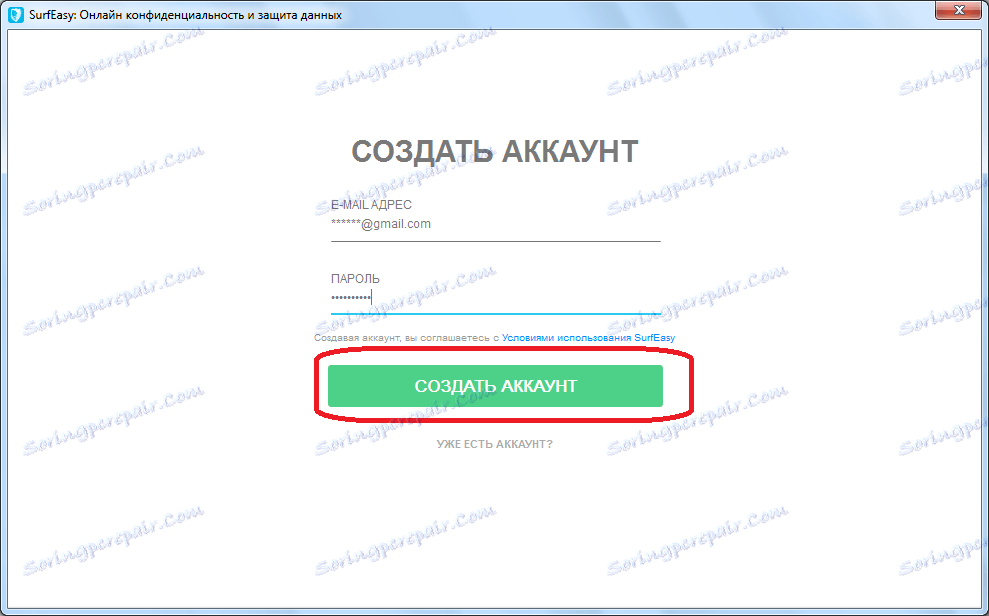Focus the E-MAIL АДРЕС input field
Screen dimensions: 989x616
[x=496, y=224]
